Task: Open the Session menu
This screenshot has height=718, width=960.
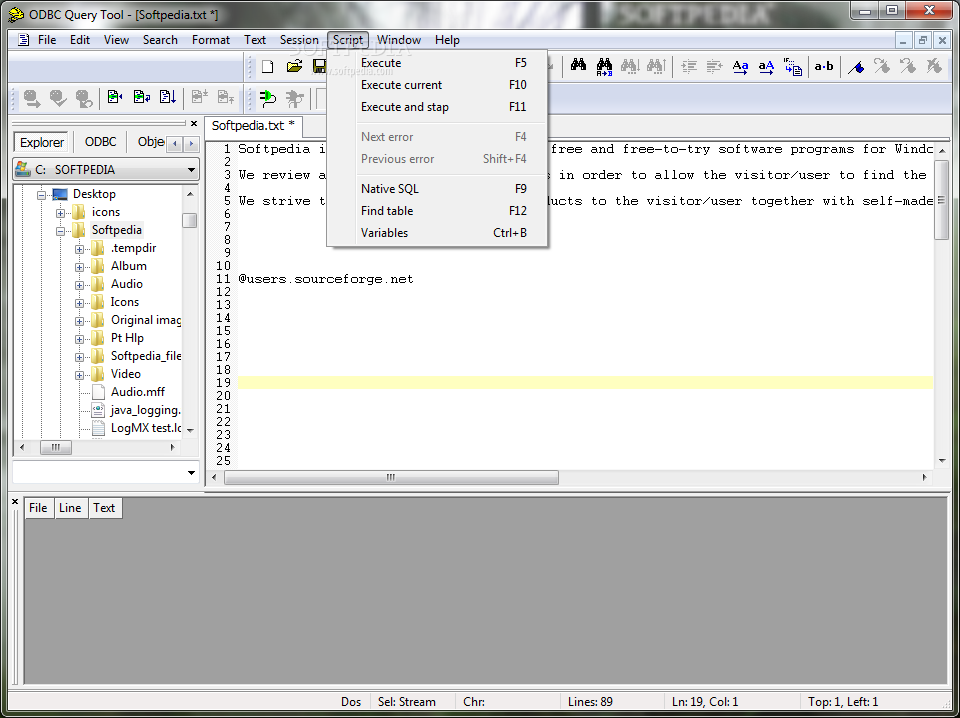Action: click(x=299, y=40)
